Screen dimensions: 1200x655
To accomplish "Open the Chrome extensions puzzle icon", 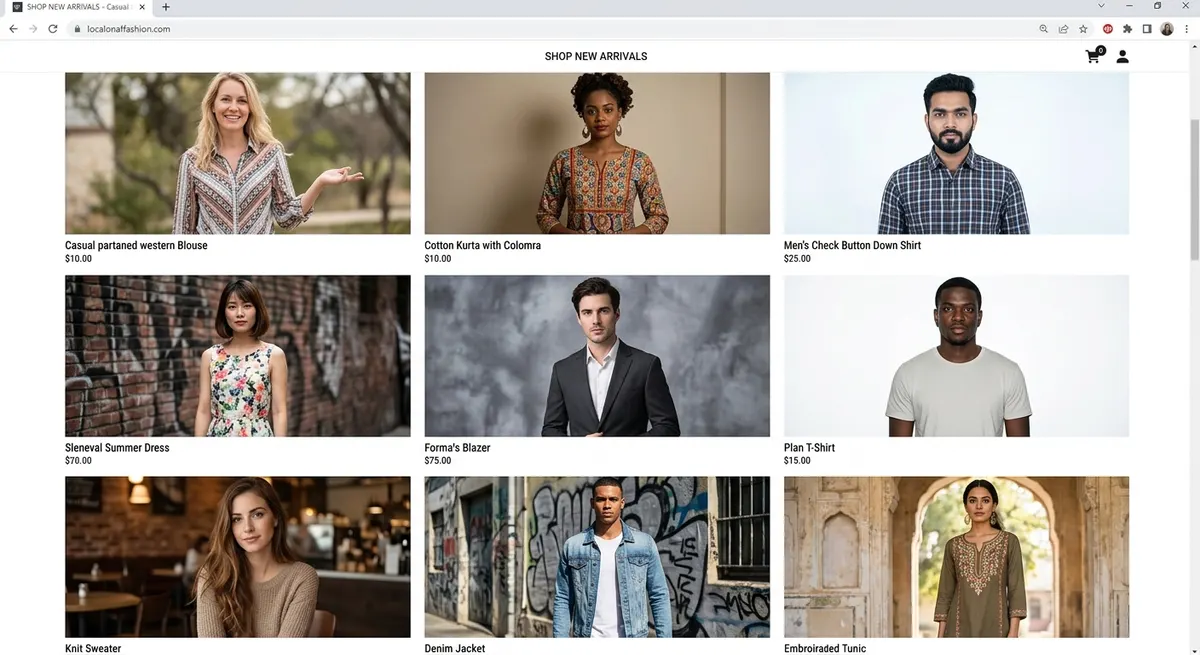I will pos(1127,29).
